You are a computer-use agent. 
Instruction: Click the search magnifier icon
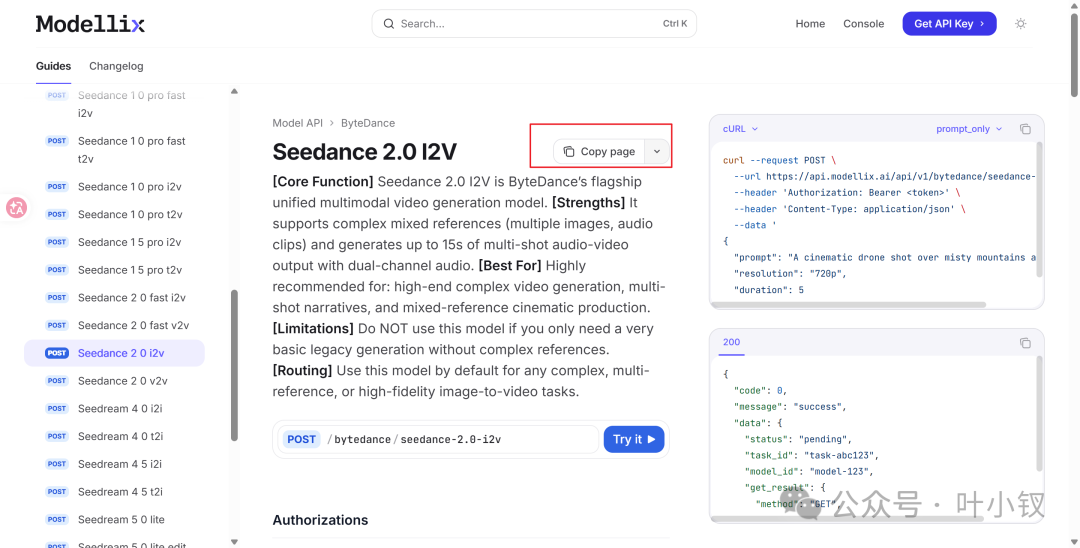(x=389, y=23)
